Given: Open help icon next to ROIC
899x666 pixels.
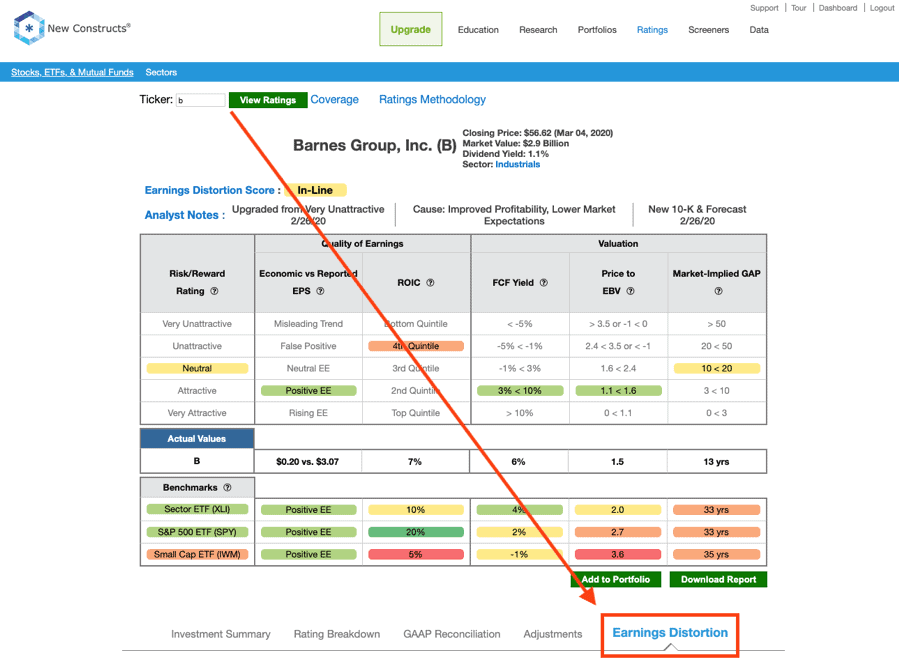Looking at the screenshot, I should click(431, 283).
